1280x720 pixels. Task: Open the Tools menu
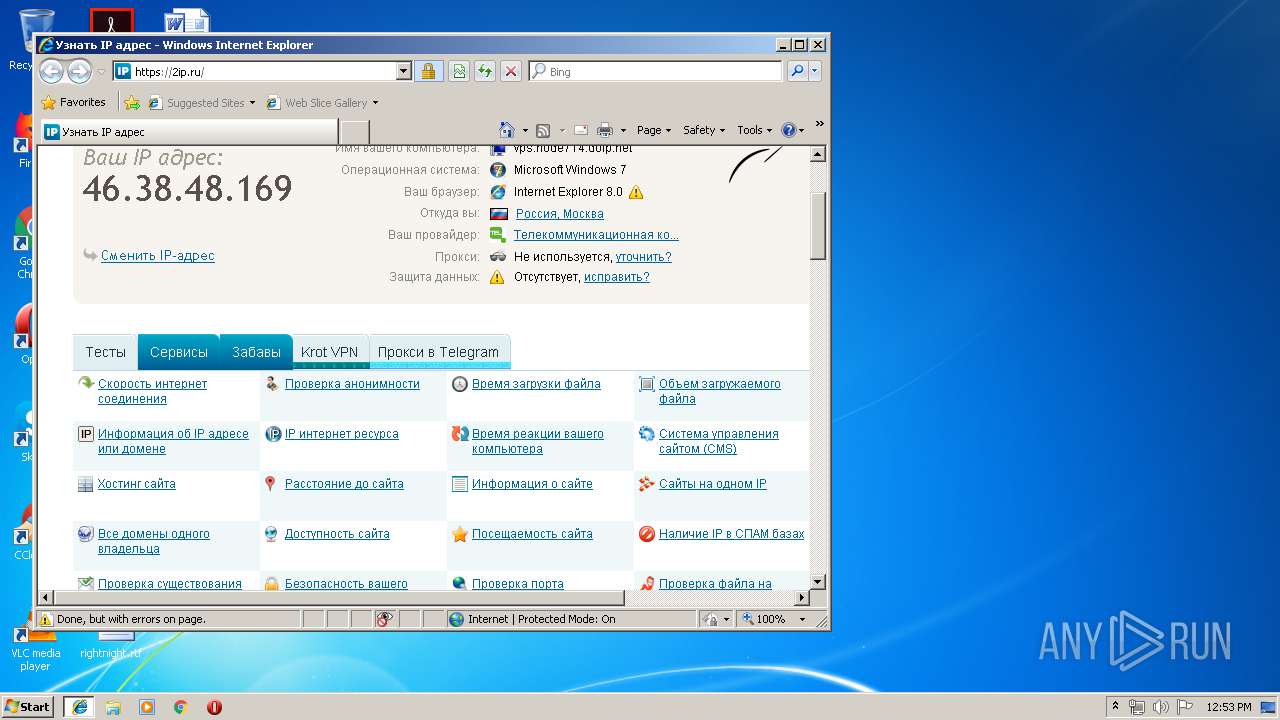755,130
